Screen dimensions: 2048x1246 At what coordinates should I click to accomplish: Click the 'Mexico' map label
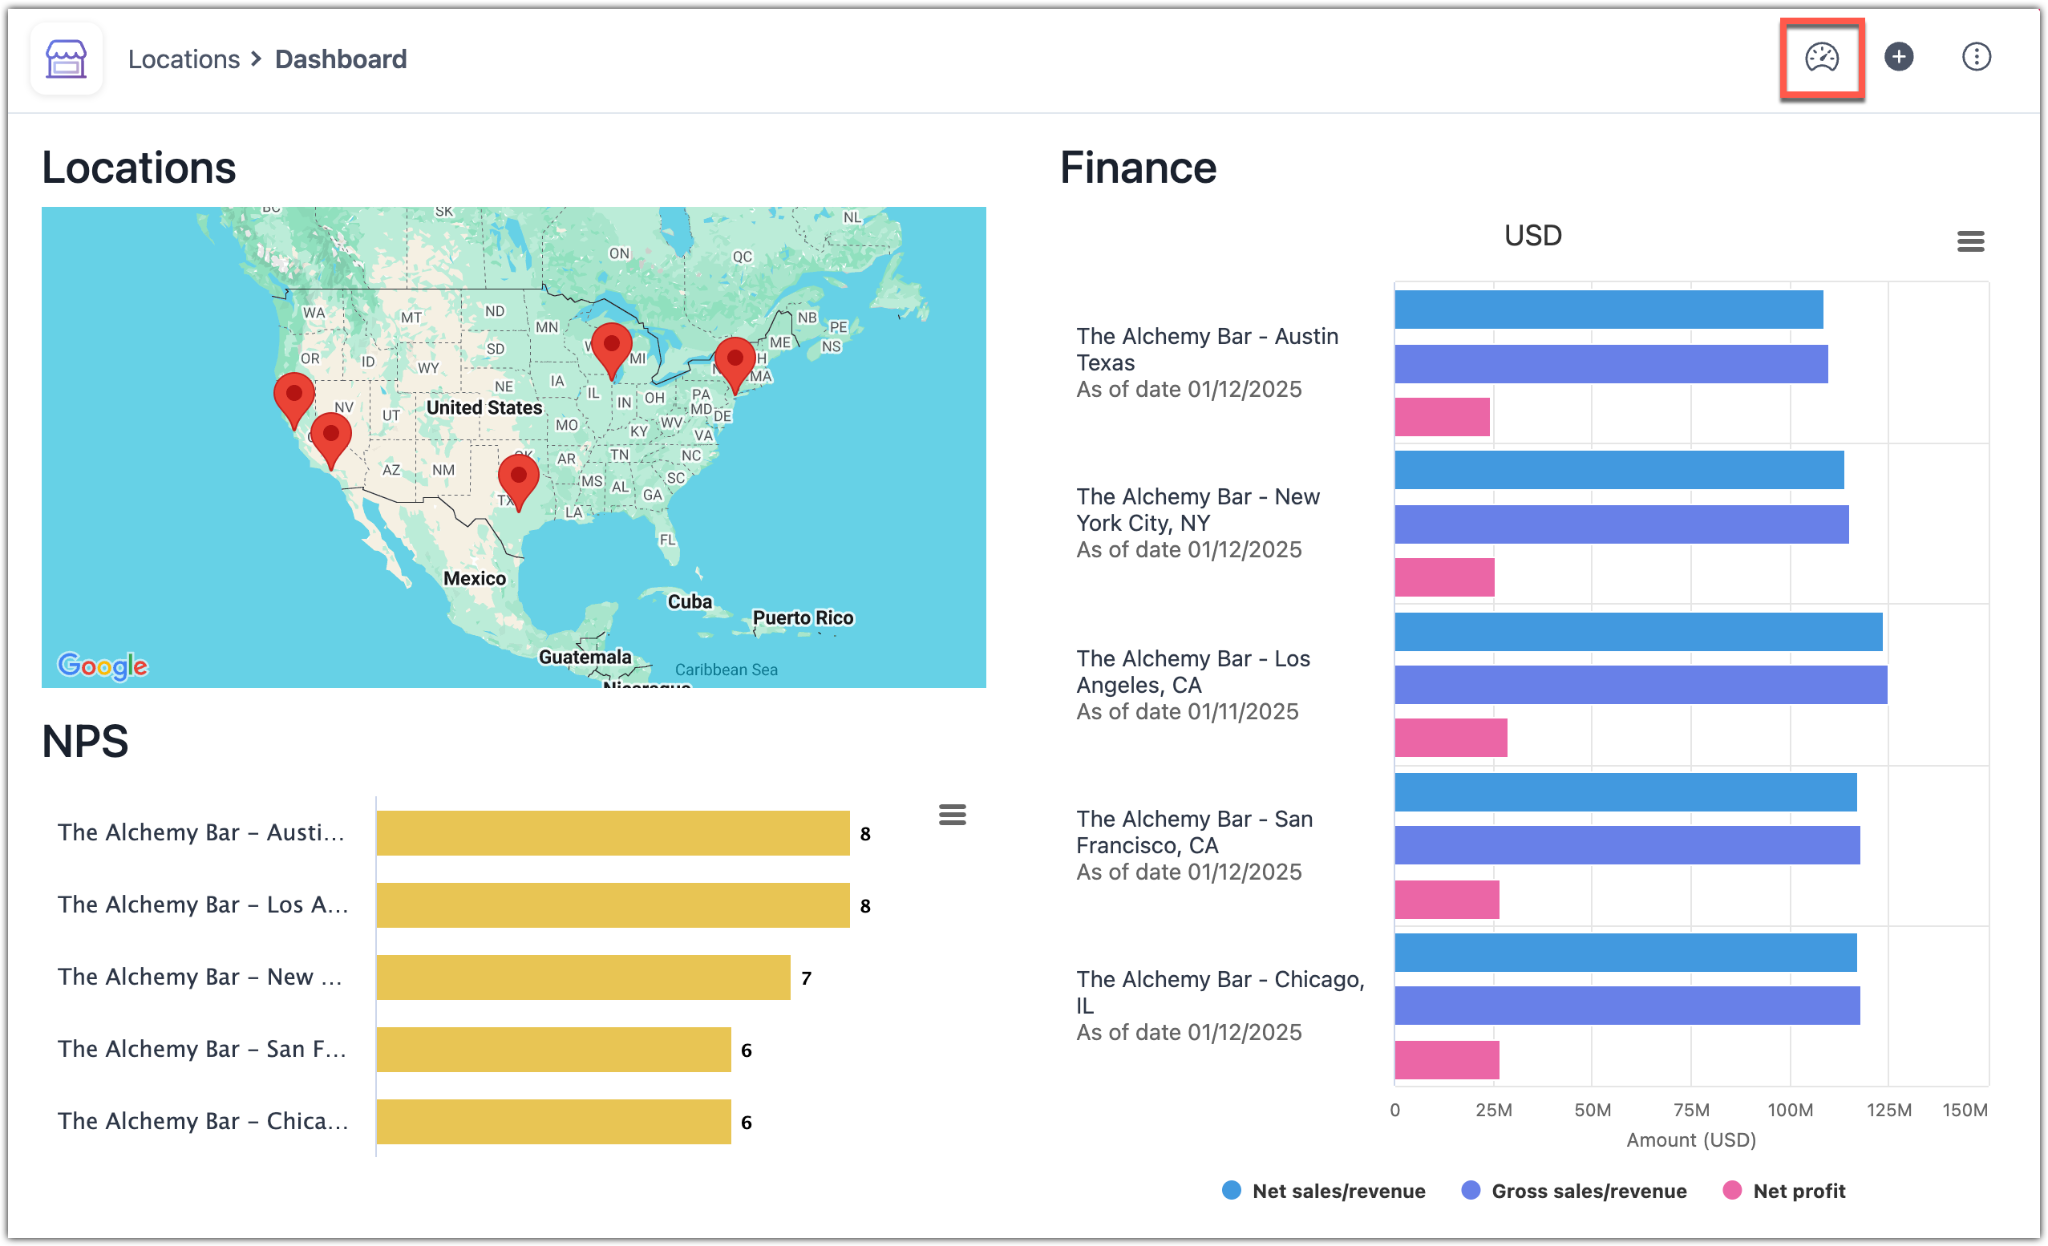pyautogui.click(x=474, y=578)
